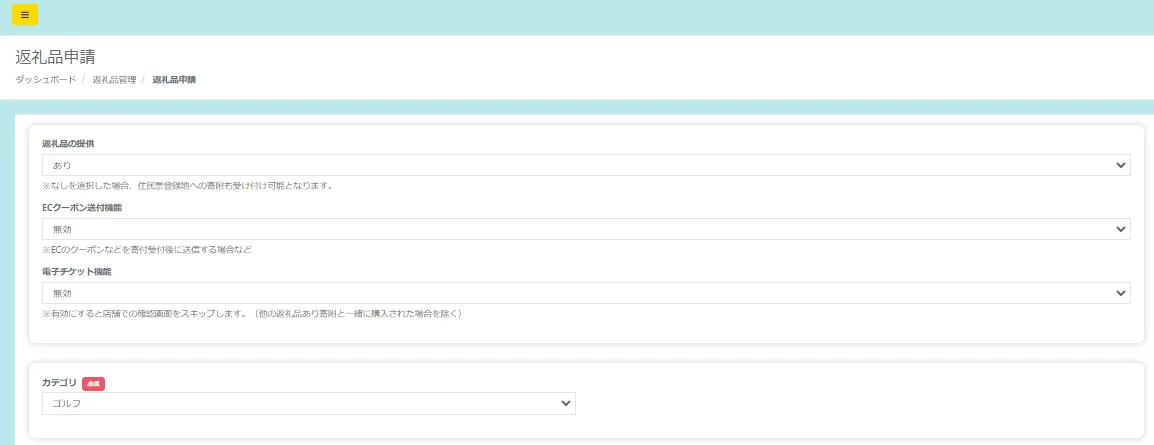
Task: Open the カテゴリ select showing ゴルフ
Action: [308, 403]
